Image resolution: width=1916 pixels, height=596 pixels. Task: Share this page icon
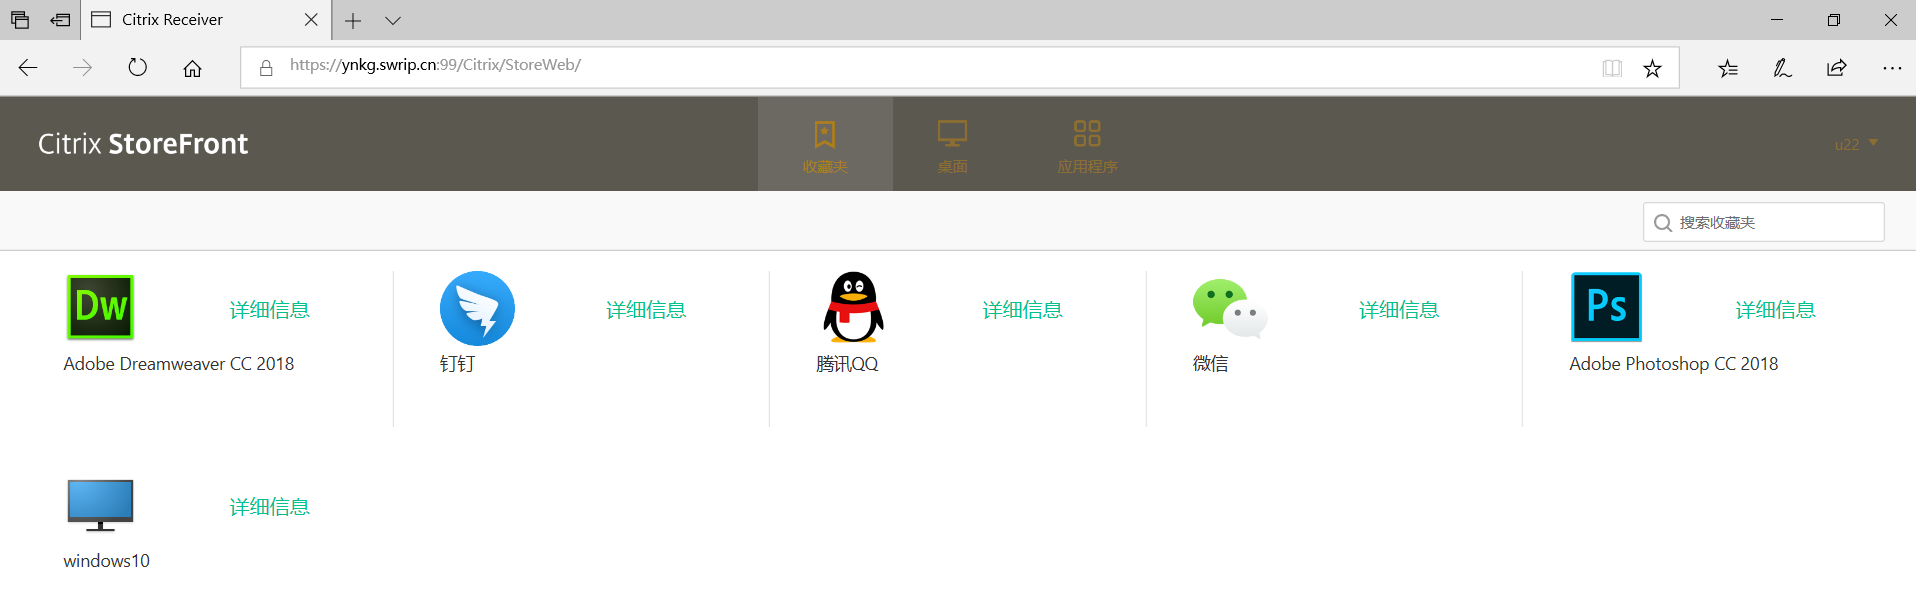coord(1837,68)
